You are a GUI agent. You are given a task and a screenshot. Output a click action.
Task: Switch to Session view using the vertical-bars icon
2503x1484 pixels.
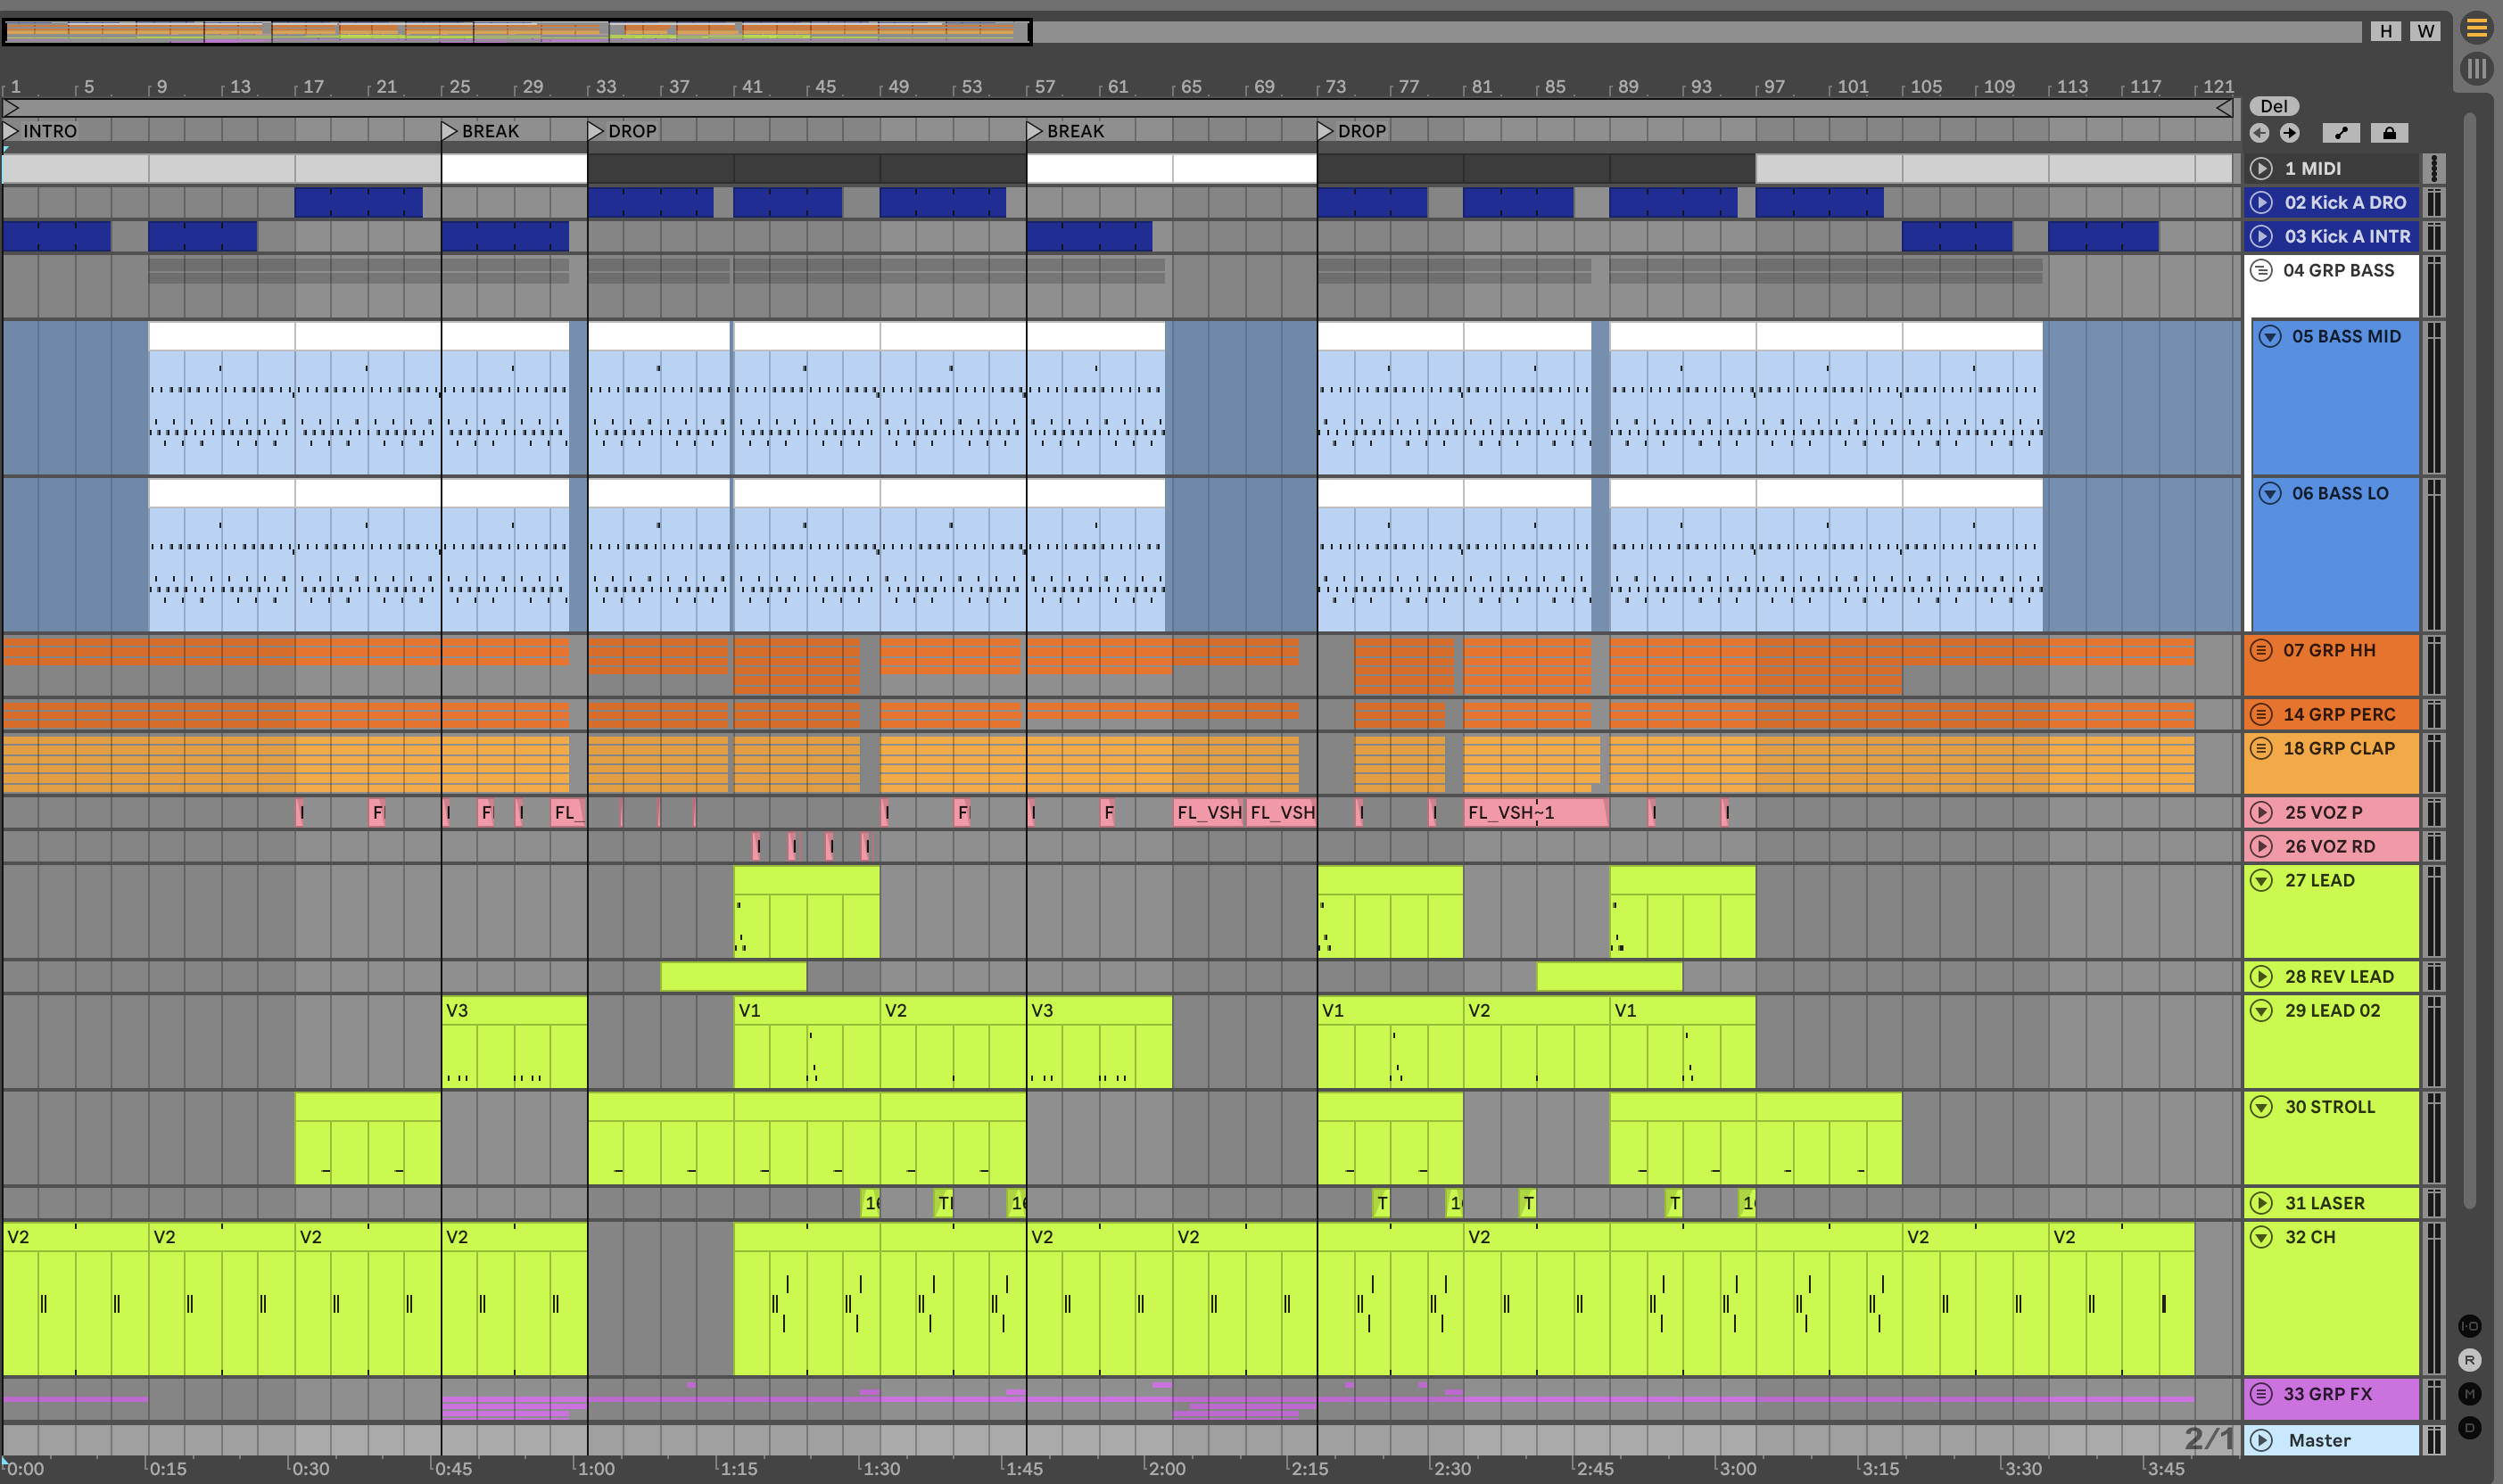click(2476, 69)
